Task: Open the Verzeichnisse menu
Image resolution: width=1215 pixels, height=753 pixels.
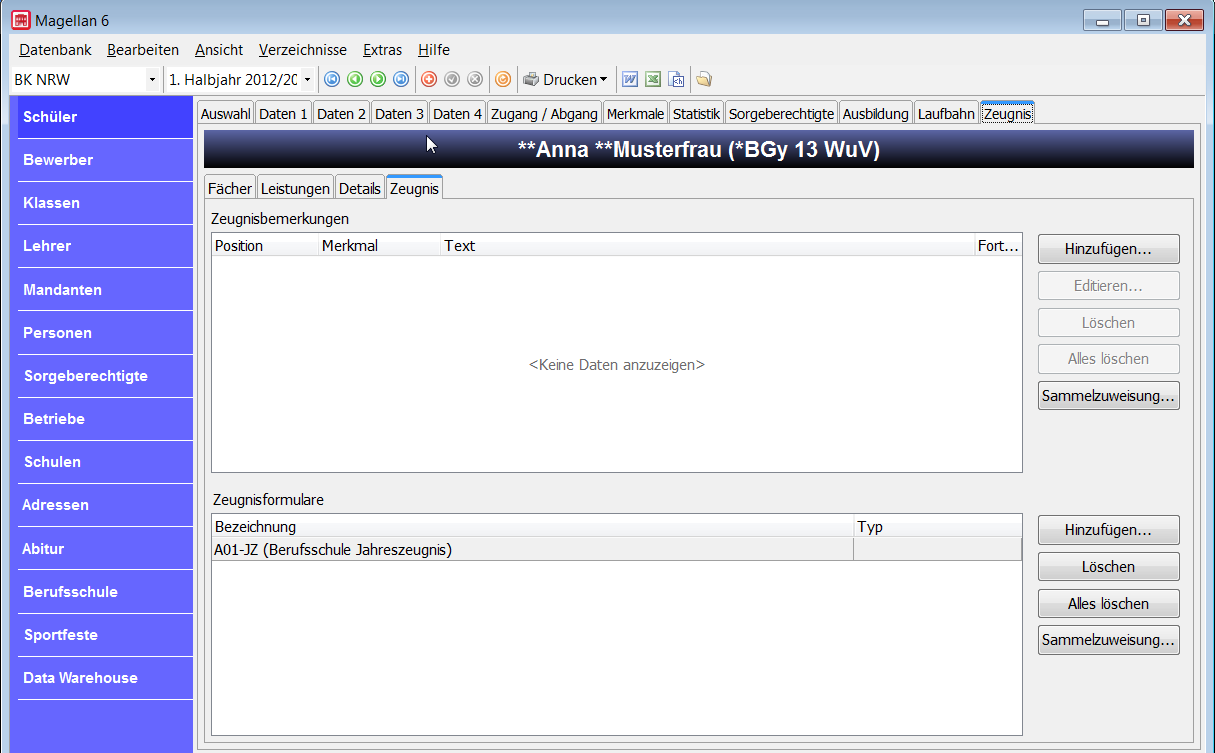Action: point(302,50)
